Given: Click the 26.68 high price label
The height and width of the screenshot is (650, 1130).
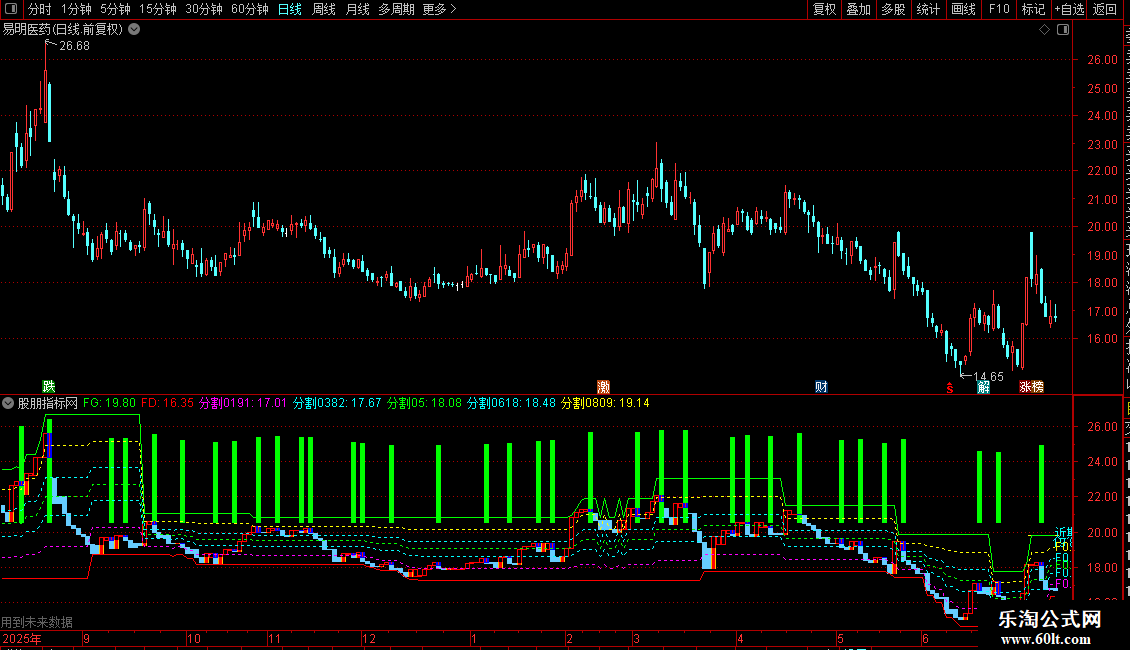Looking at the screenshot, I should (x=74, y=46).
